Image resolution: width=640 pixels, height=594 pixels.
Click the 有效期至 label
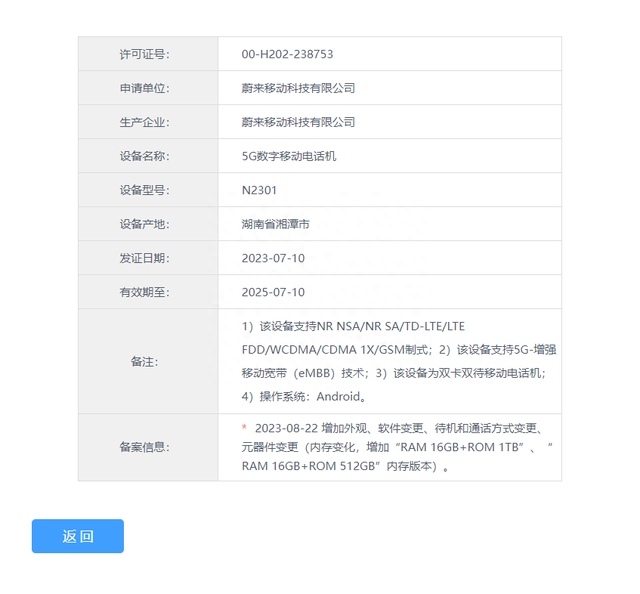coord(144,292)
